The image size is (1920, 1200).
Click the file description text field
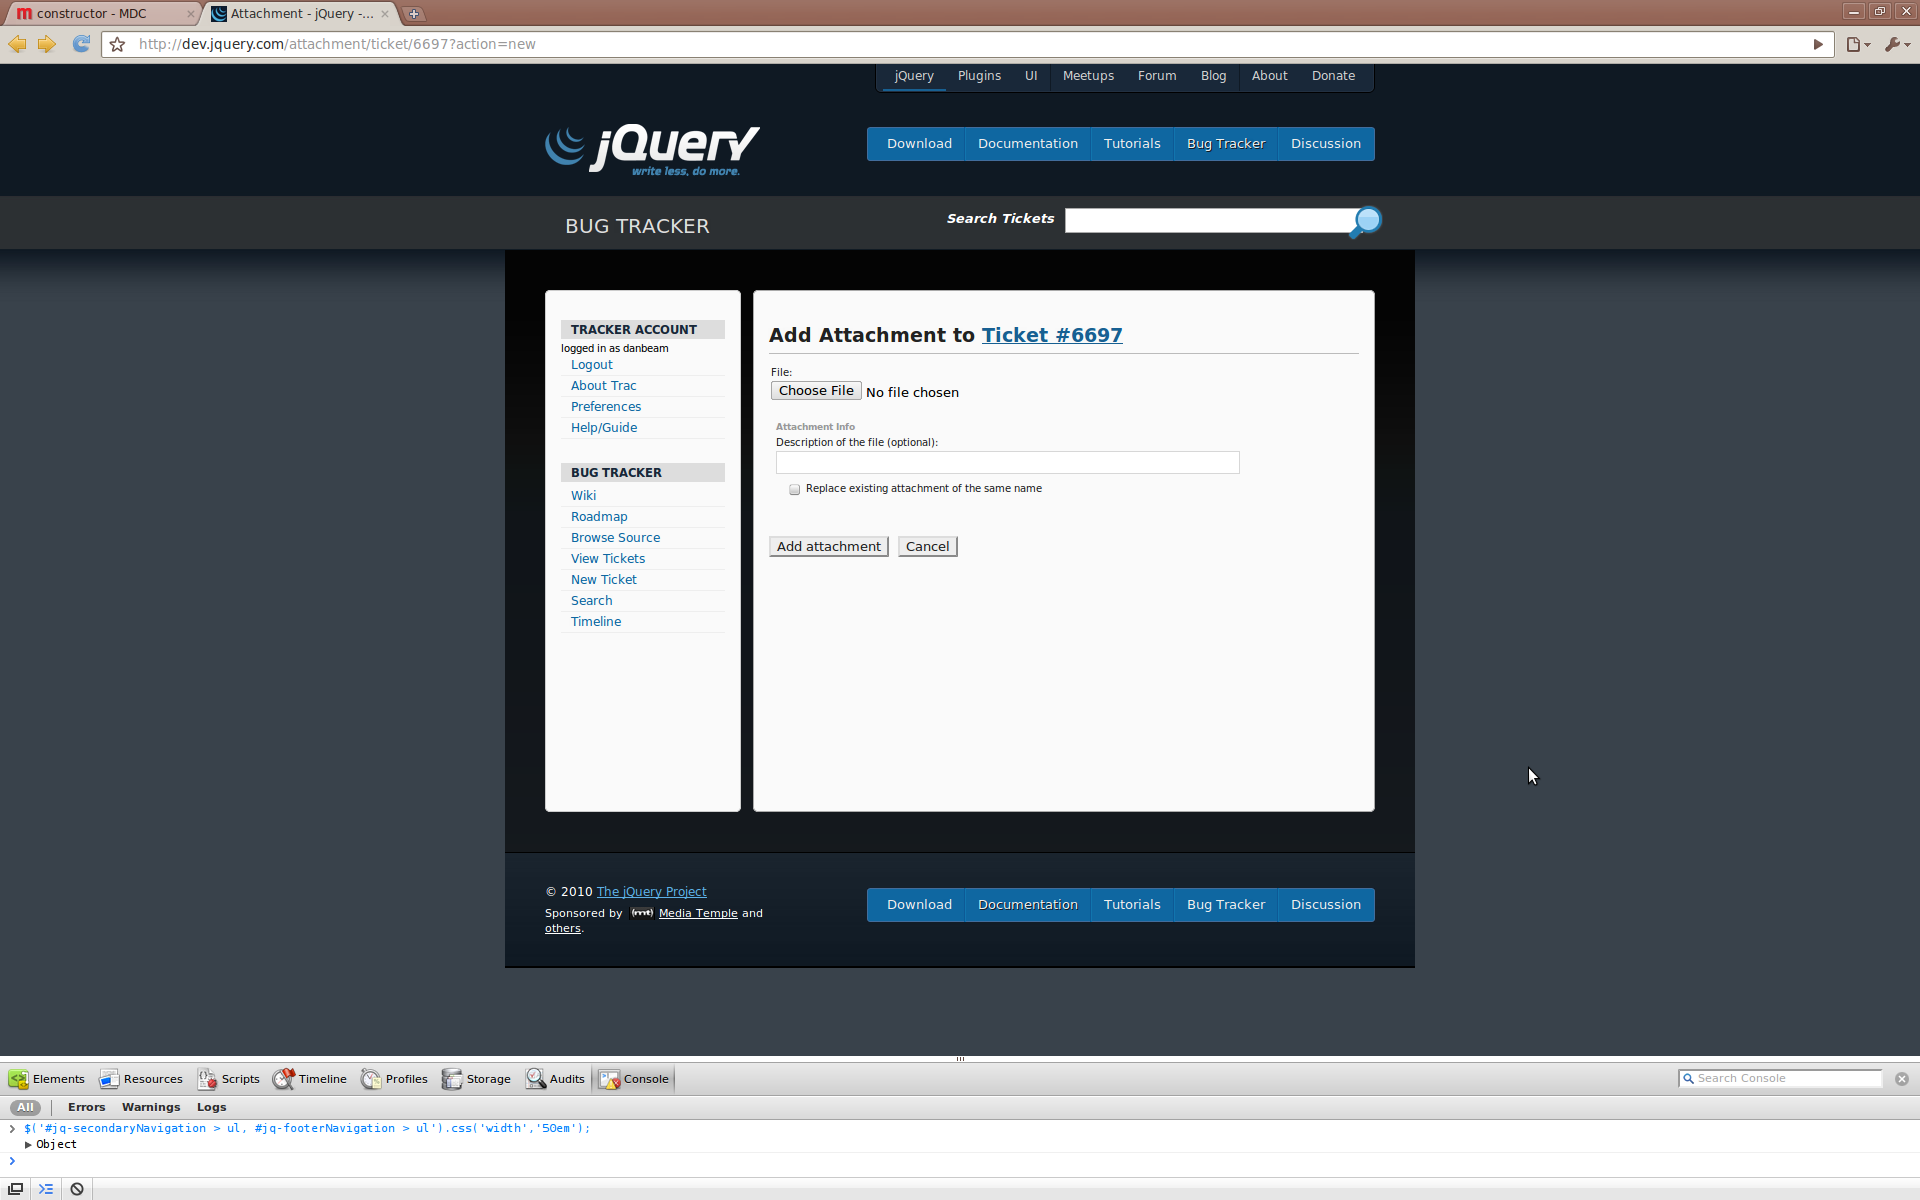1007,462
